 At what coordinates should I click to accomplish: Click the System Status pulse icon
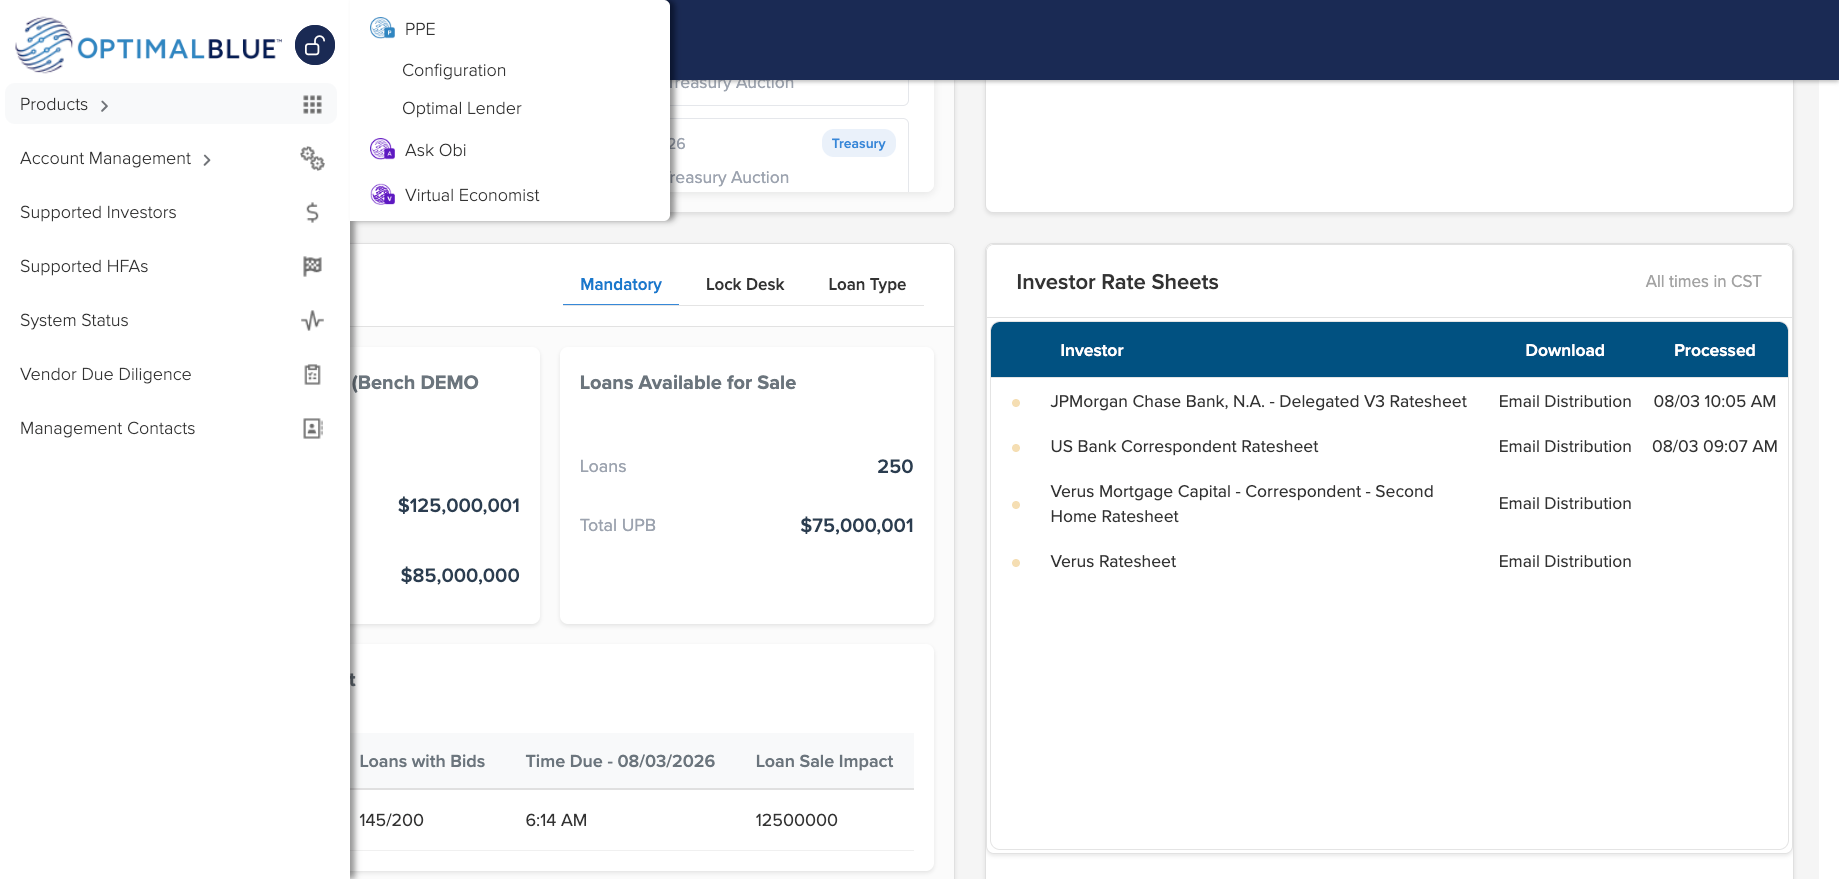312,320
